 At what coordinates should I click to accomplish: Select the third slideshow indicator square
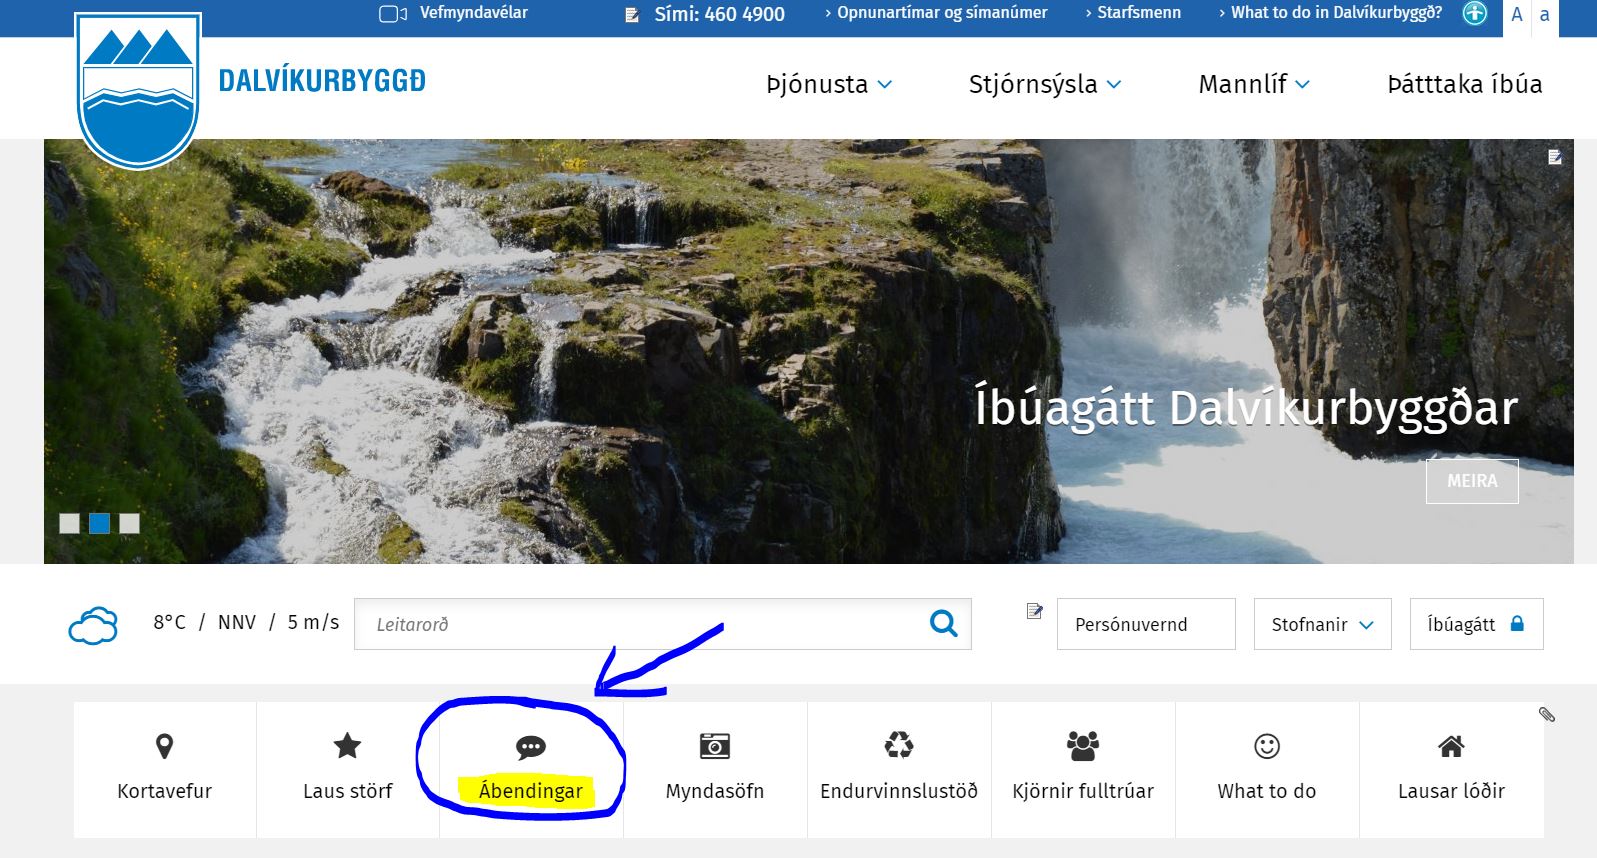coord(129,523)
